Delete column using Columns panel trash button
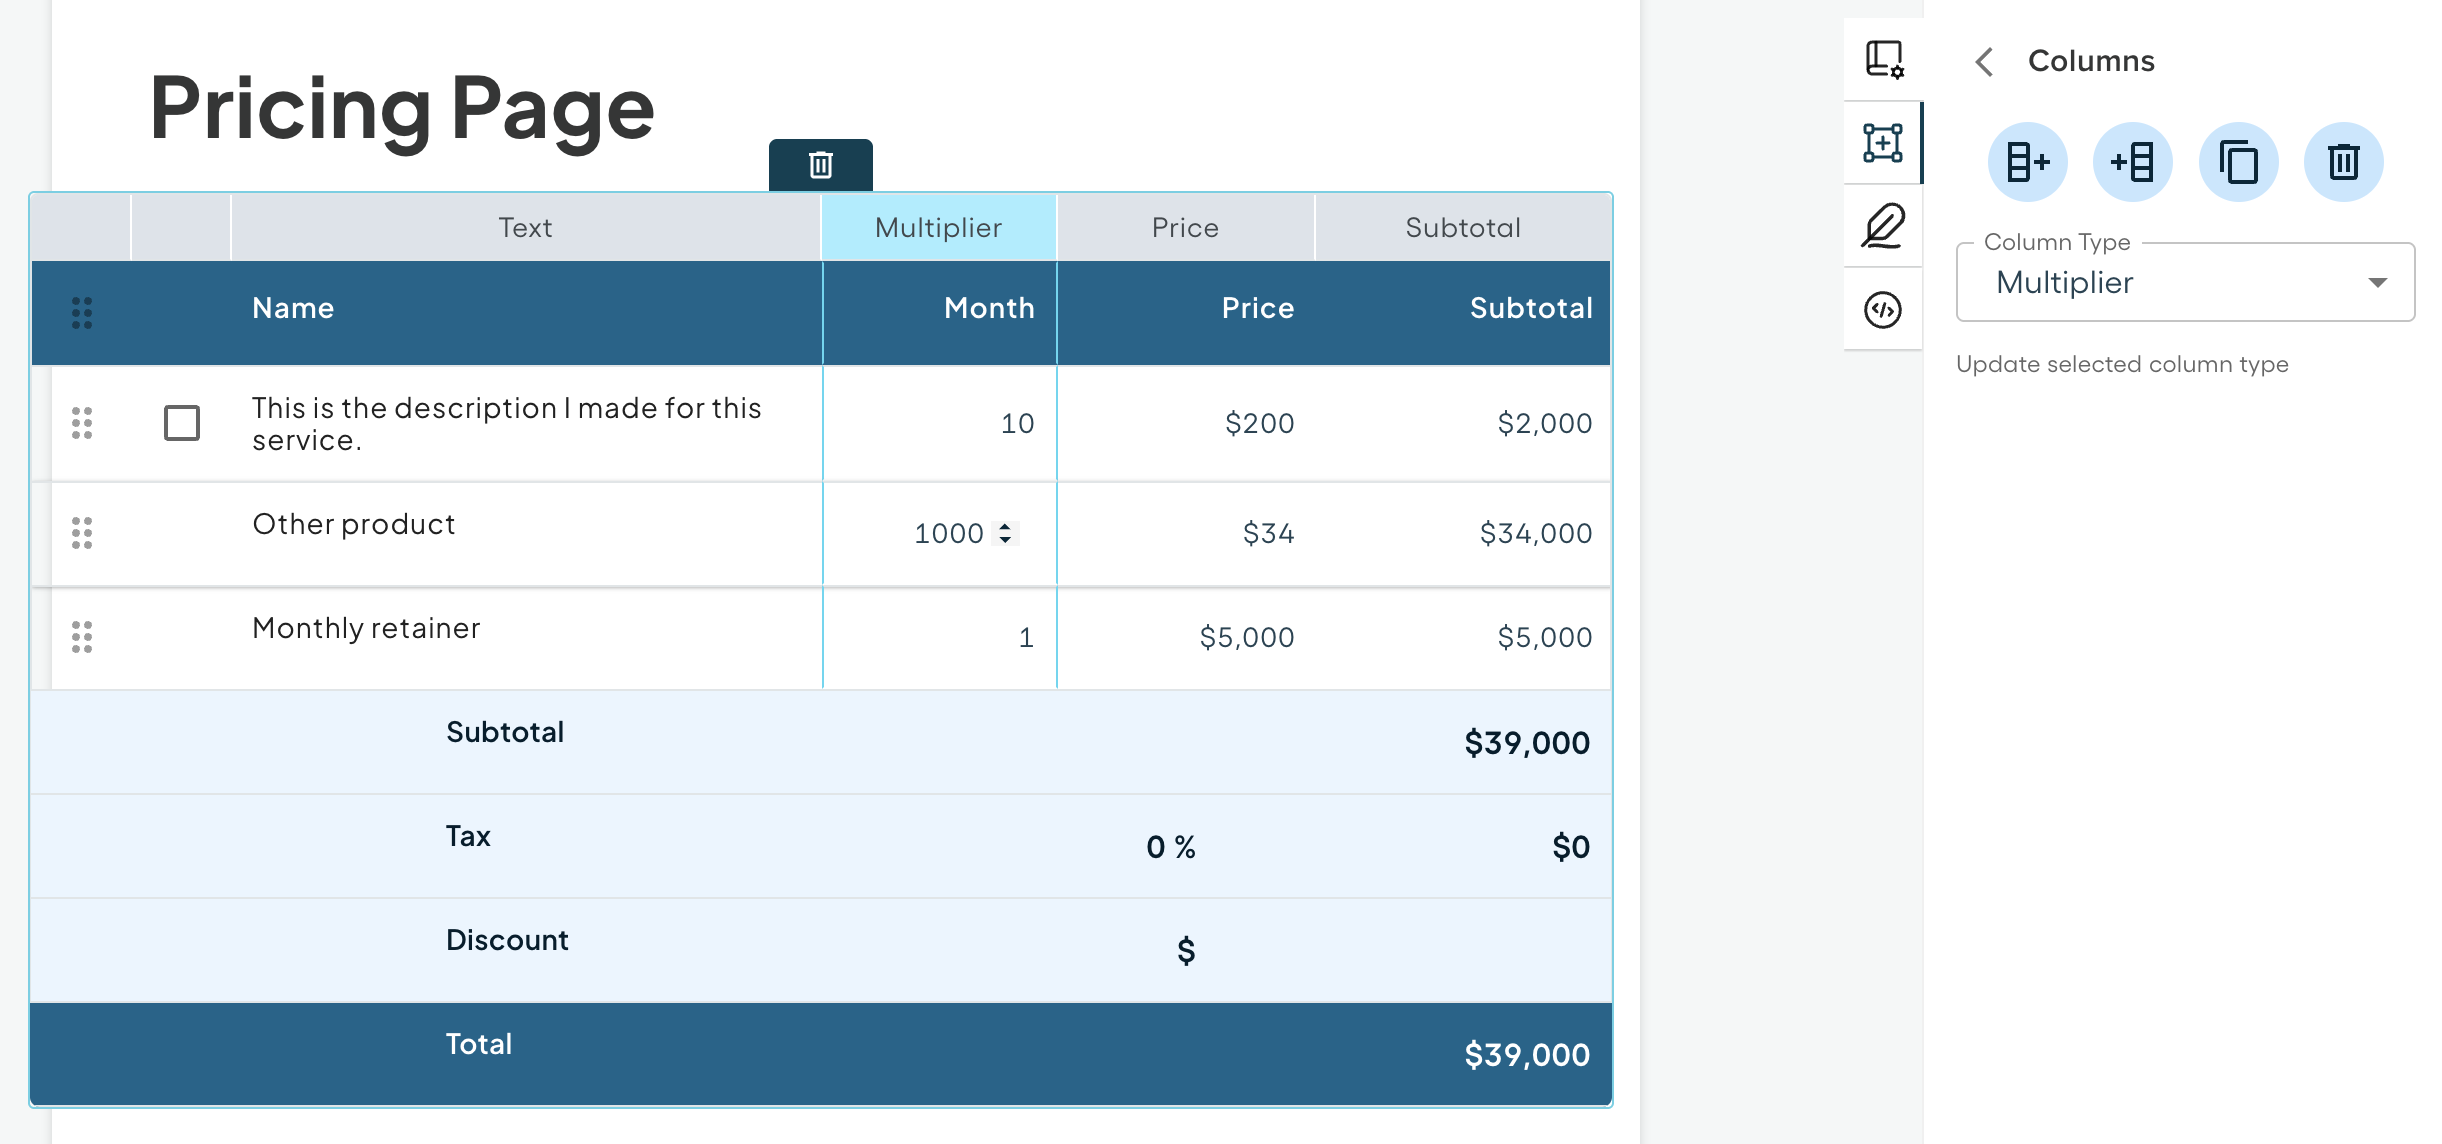2442x1144 pixels. [x=2343, y=162]
